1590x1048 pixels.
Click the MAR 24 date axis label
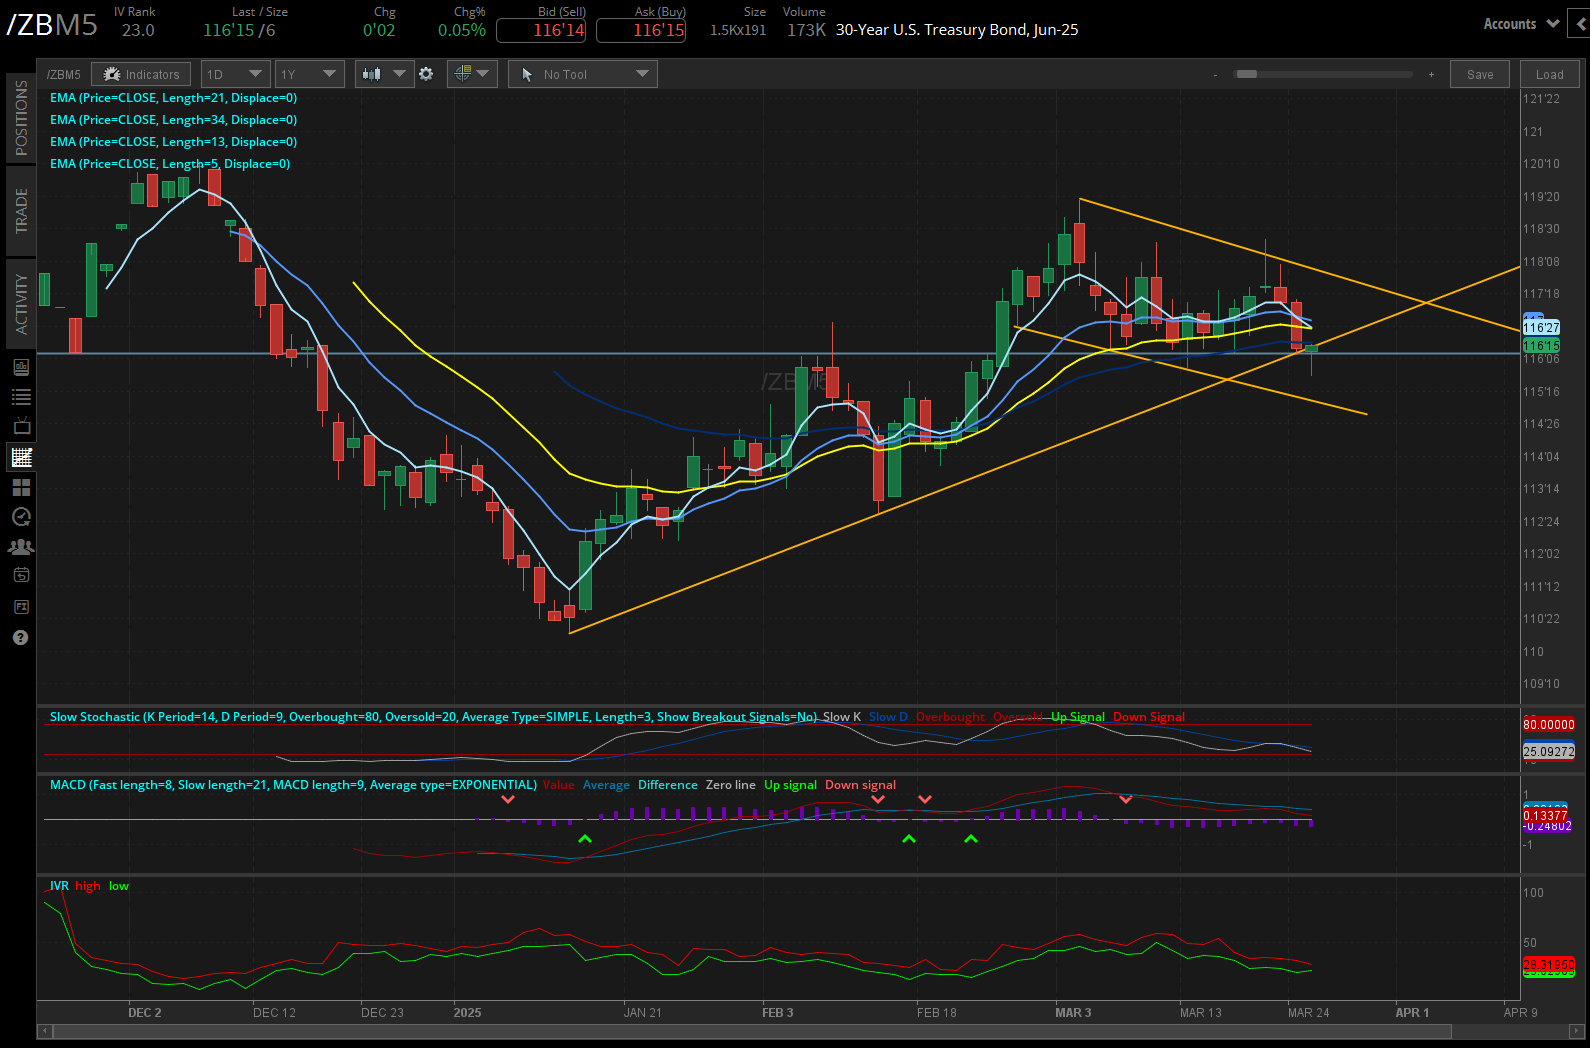pyautogui.click(x=1308, y=1013)
